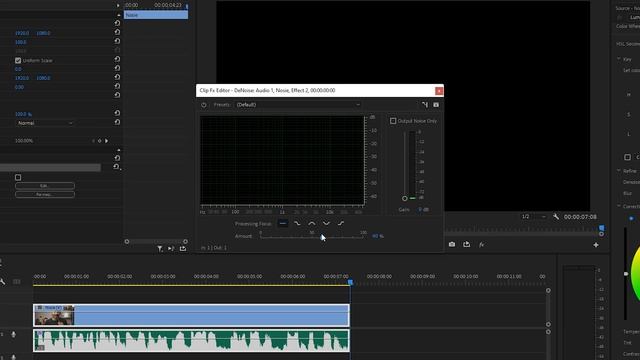Screen dimensions: 640x360
Task: Select flat all-frequencies Processing Focus icon
Action: point(282,223)
